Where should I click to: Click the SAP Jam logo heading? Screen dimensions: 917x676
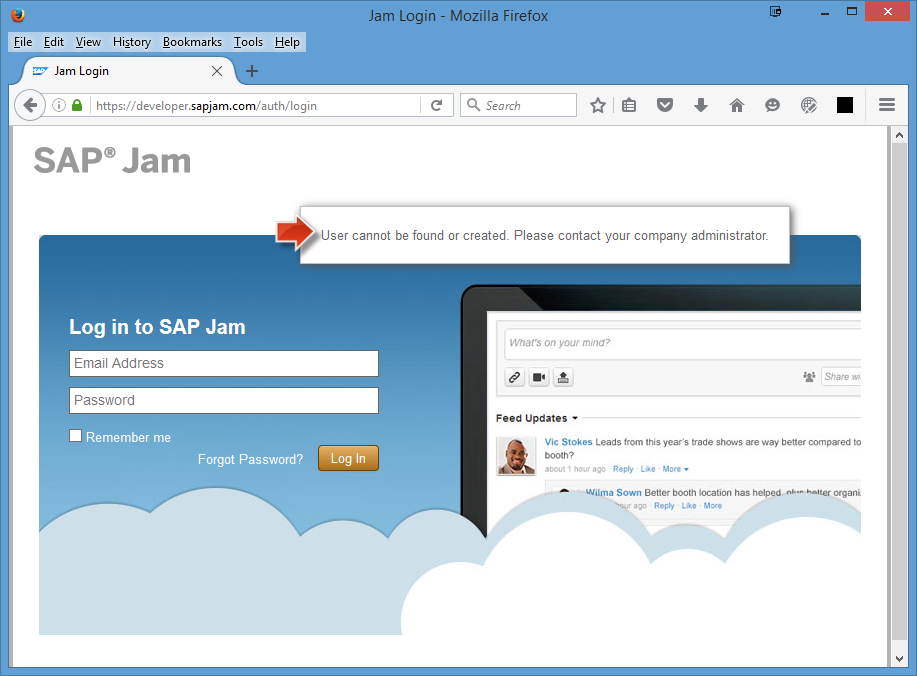(112, 161)
